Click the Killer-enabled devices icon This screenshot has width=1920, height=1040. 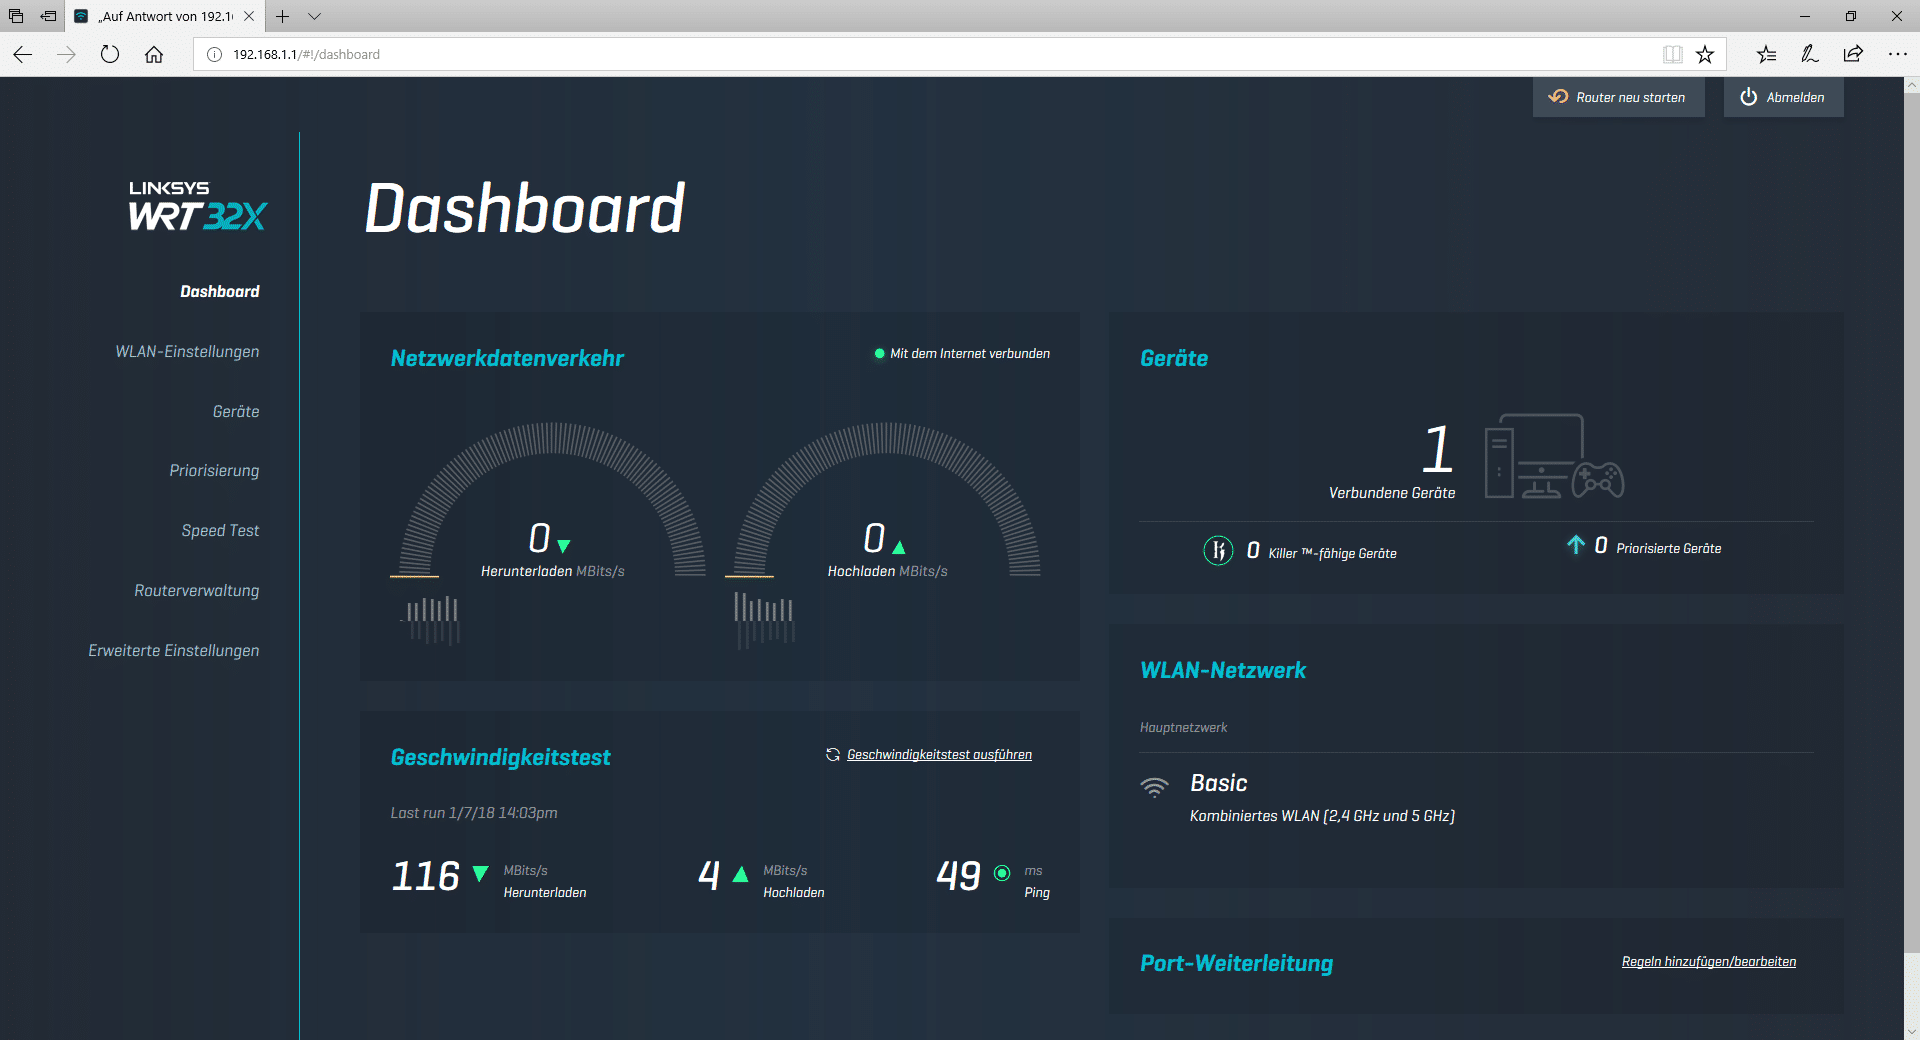click(x=1218, y=551)
